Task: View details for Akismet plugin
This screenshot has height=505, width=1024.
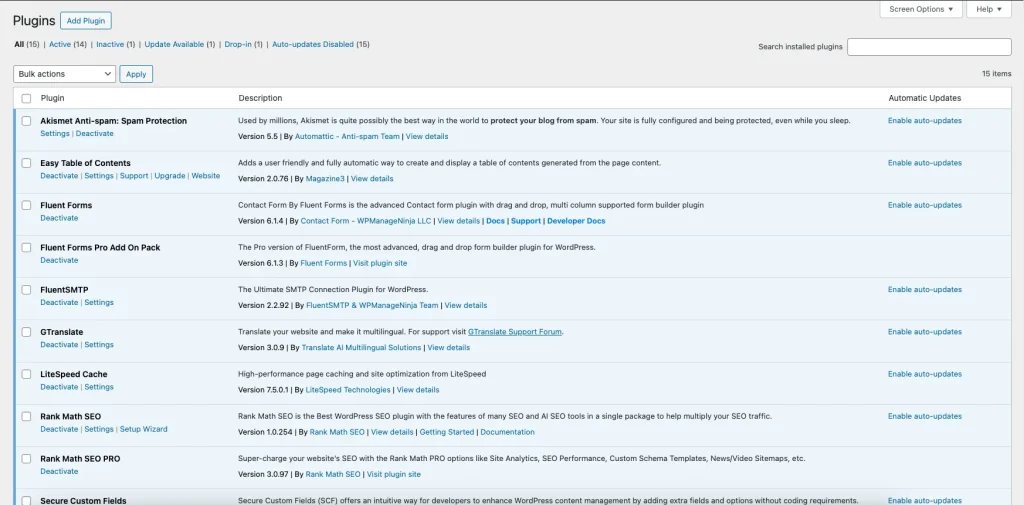Action: 427,137
